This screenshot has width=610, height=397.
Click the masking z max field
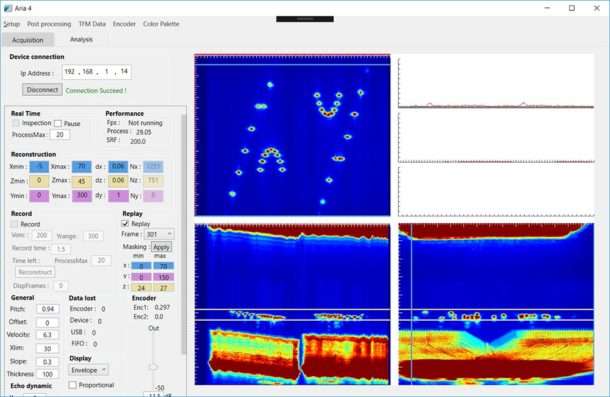(x=163, y=288)
